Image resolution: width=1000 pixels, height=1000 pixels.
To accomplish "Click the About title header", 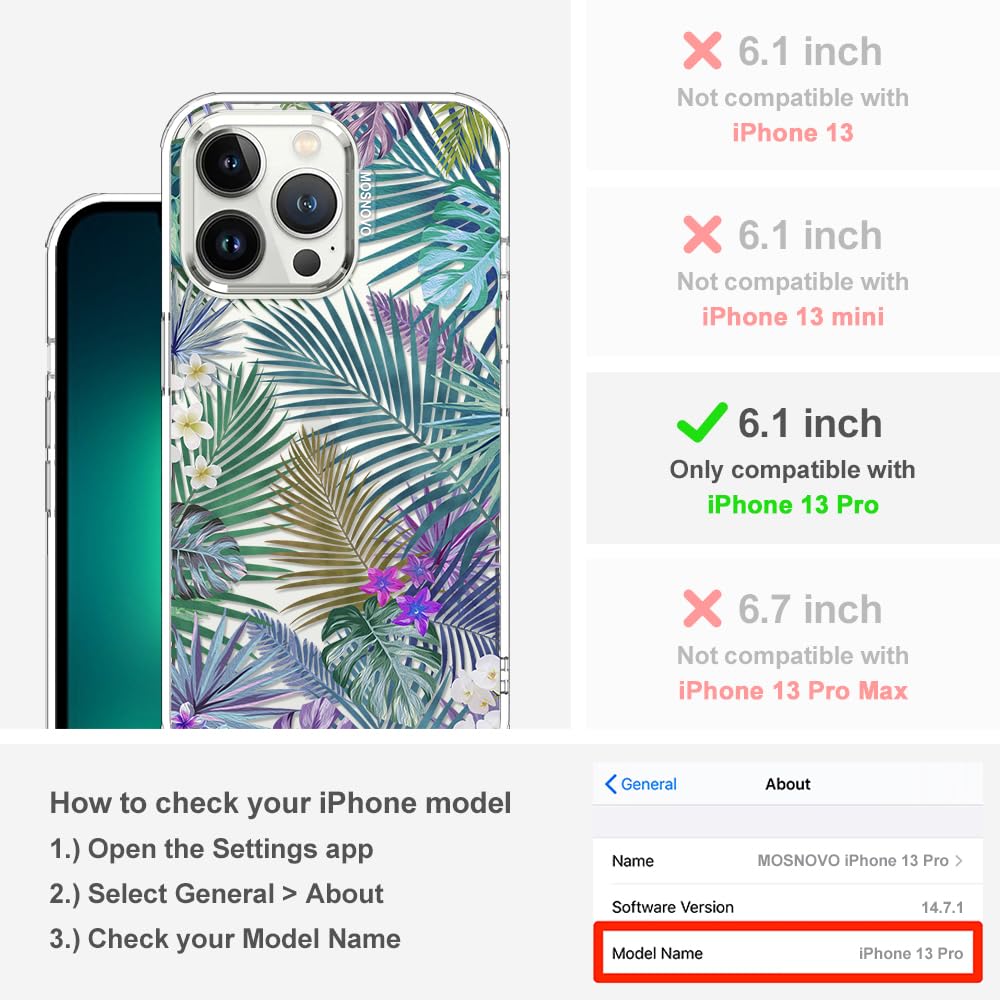I will pyautogui.click(x=788, y=784).
